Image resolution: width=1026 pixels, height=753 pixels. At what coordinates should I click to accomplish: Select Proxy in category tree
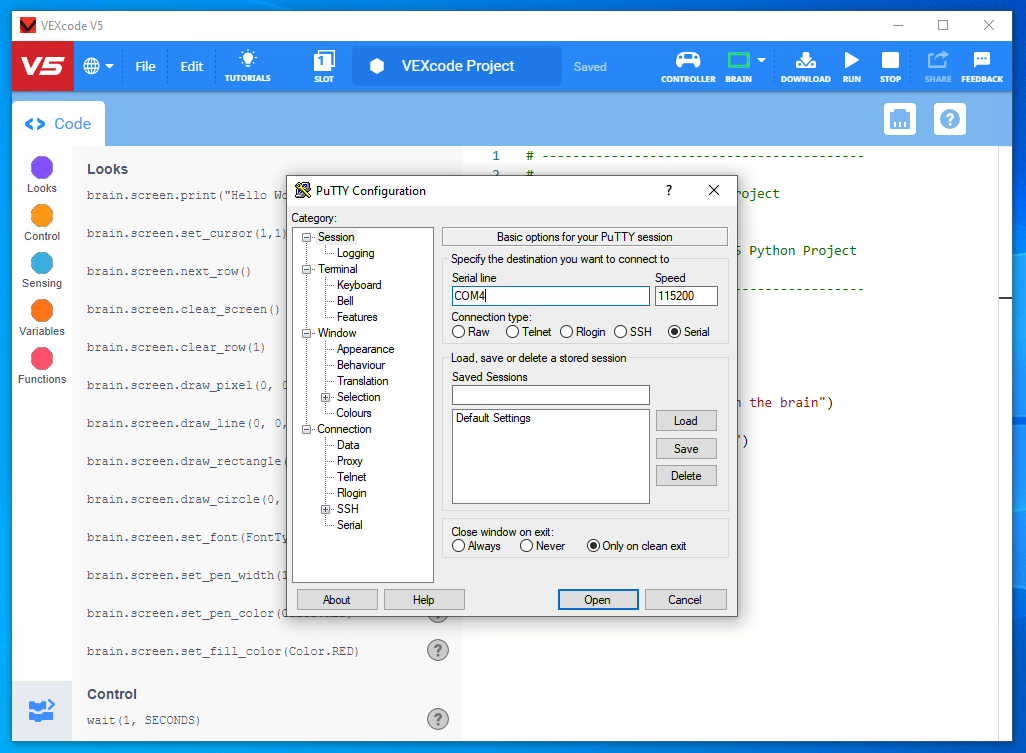[349, 461]
